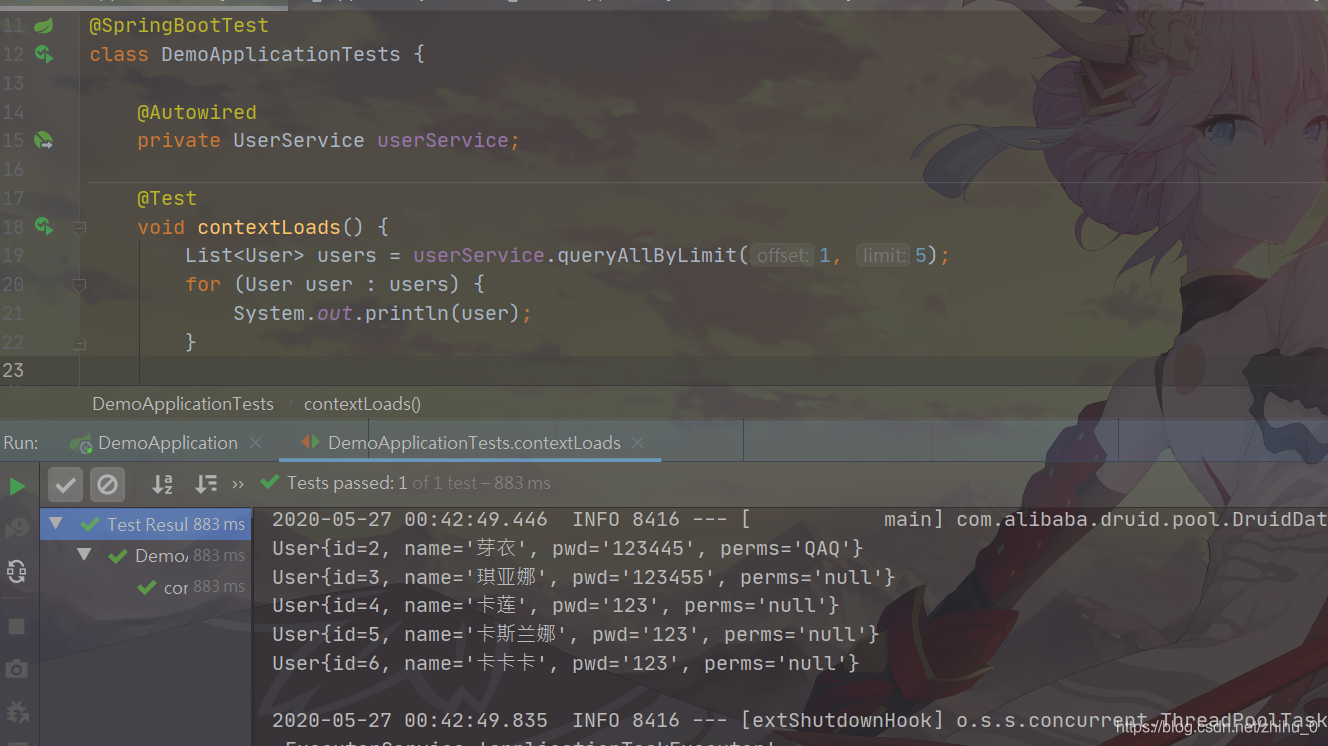This screenshot has height=746, width=1328.
Task: Sort tests by duration
Action: pos(206,484)
